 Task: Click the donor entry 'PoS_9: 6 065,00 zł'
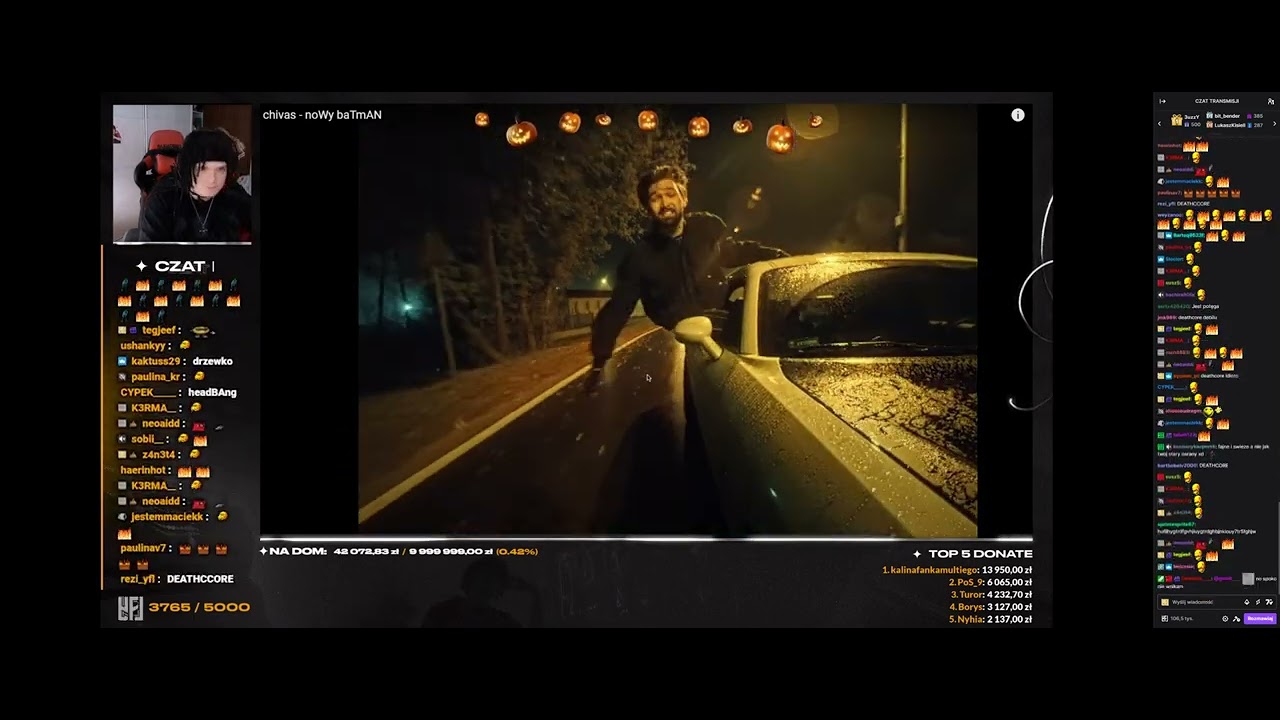tap(990, 582)
